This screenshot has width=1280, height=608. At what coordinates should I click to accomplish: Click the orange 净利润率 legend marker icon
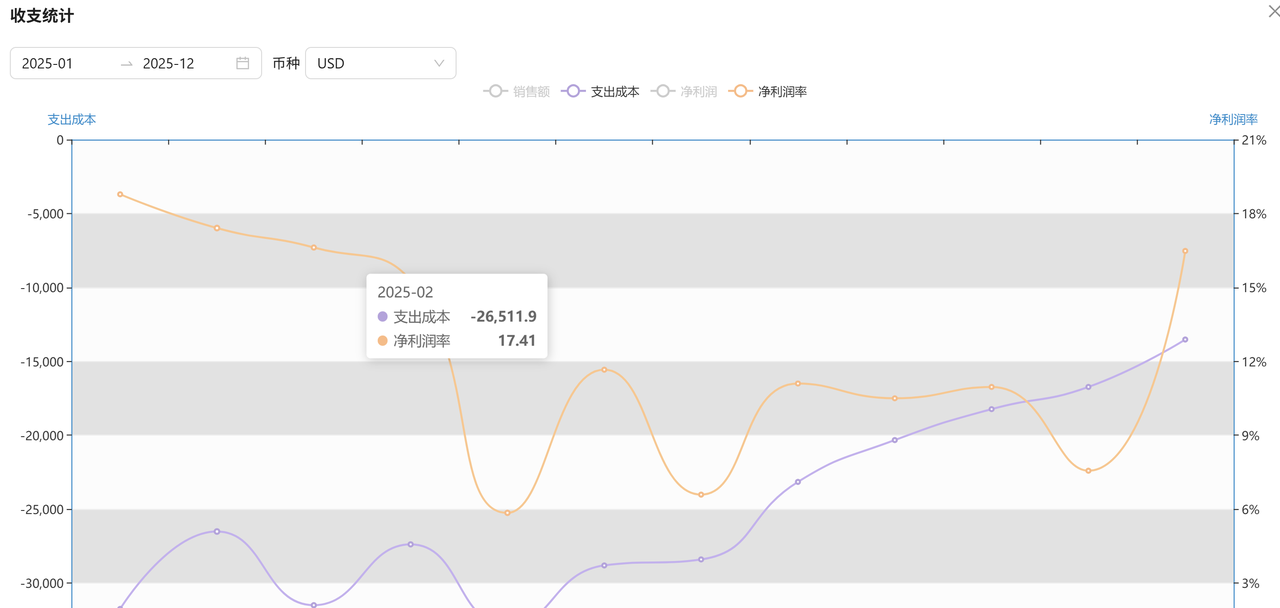[x=740, y=91]
